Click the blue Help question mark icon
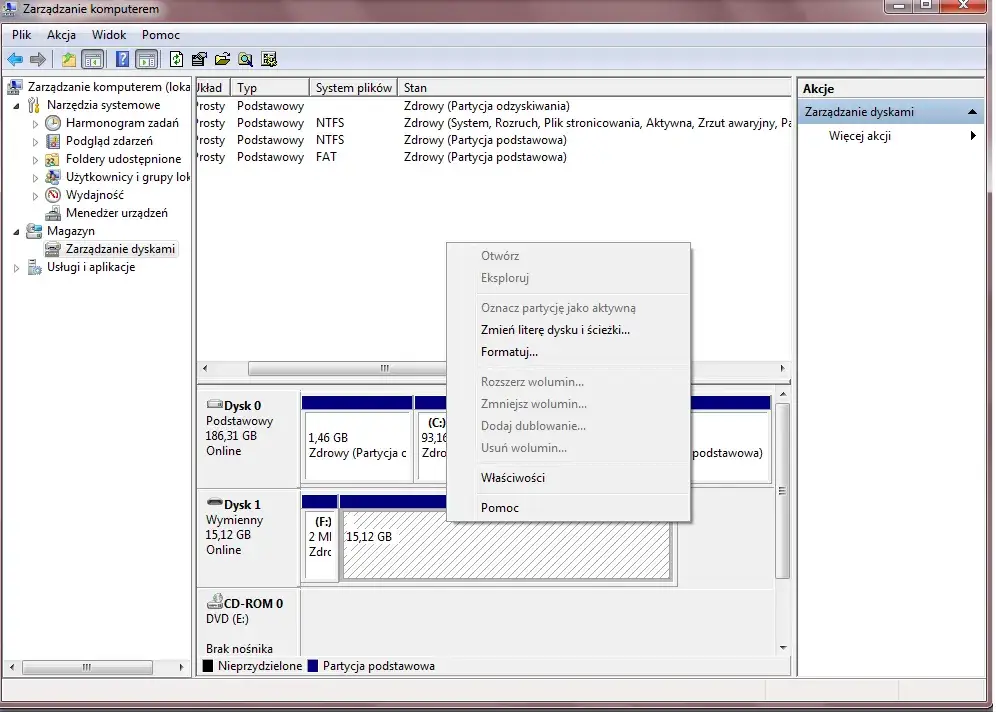 (122, 59)
